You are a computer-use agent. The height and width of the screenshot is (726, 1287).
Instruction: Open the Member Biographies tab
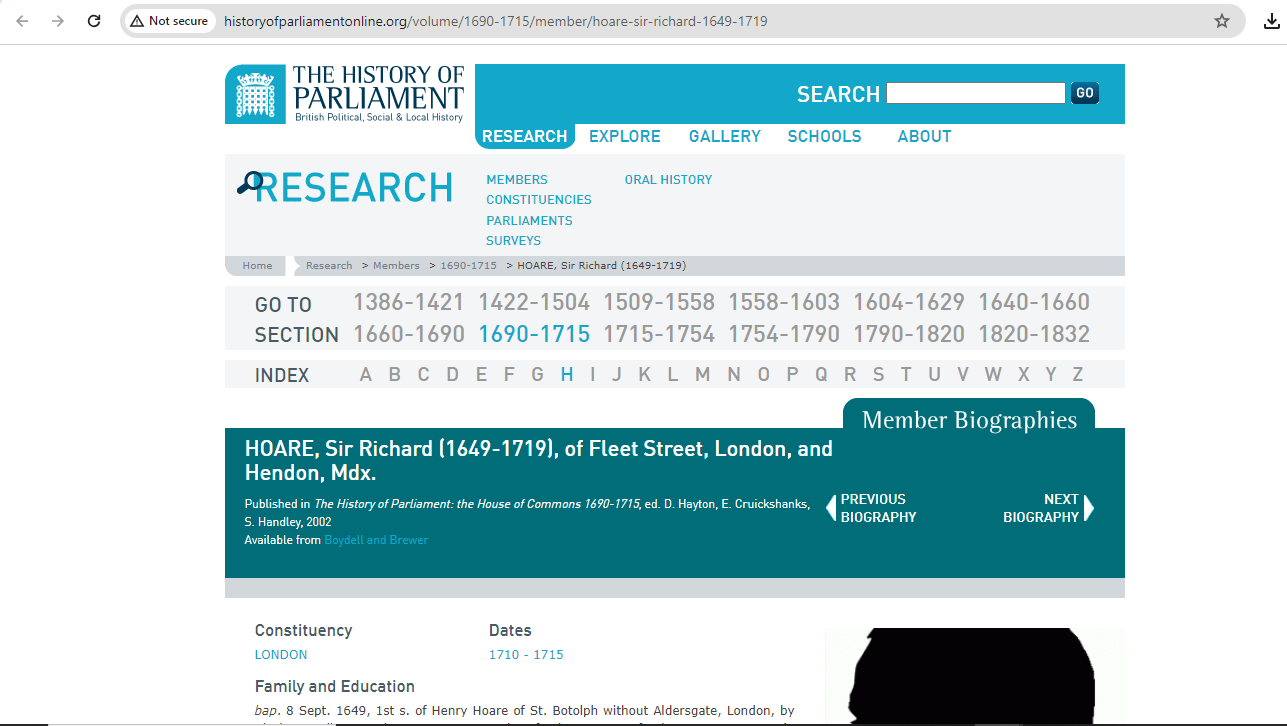[x=969, y=419]
